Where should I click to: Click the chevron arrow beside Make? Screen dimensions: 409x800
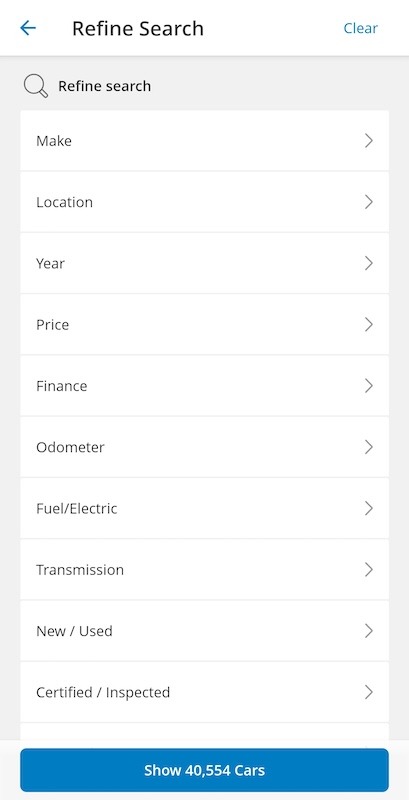pos(369,141)
